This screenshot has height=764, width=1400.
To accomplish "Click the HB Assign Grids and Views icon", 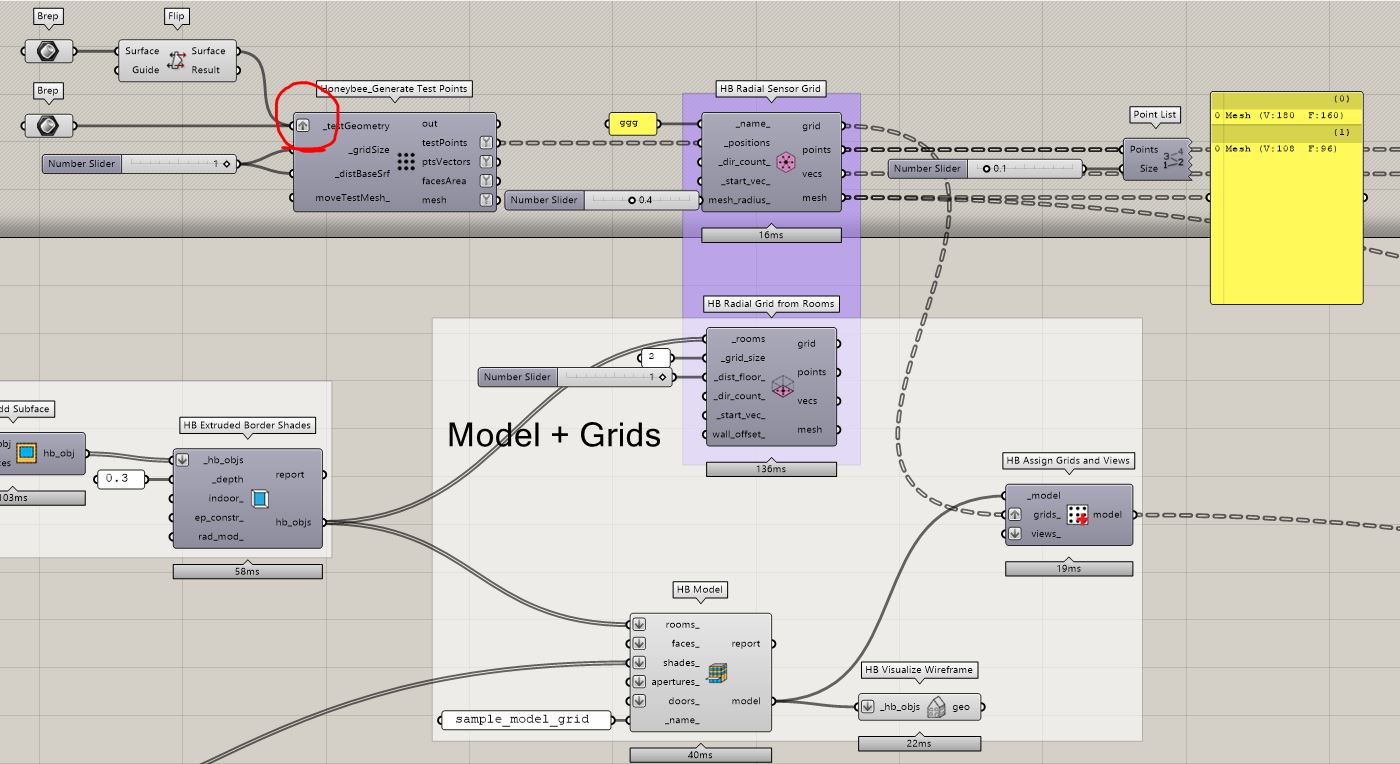I will pyautogui.click(x=1077, y=515).
